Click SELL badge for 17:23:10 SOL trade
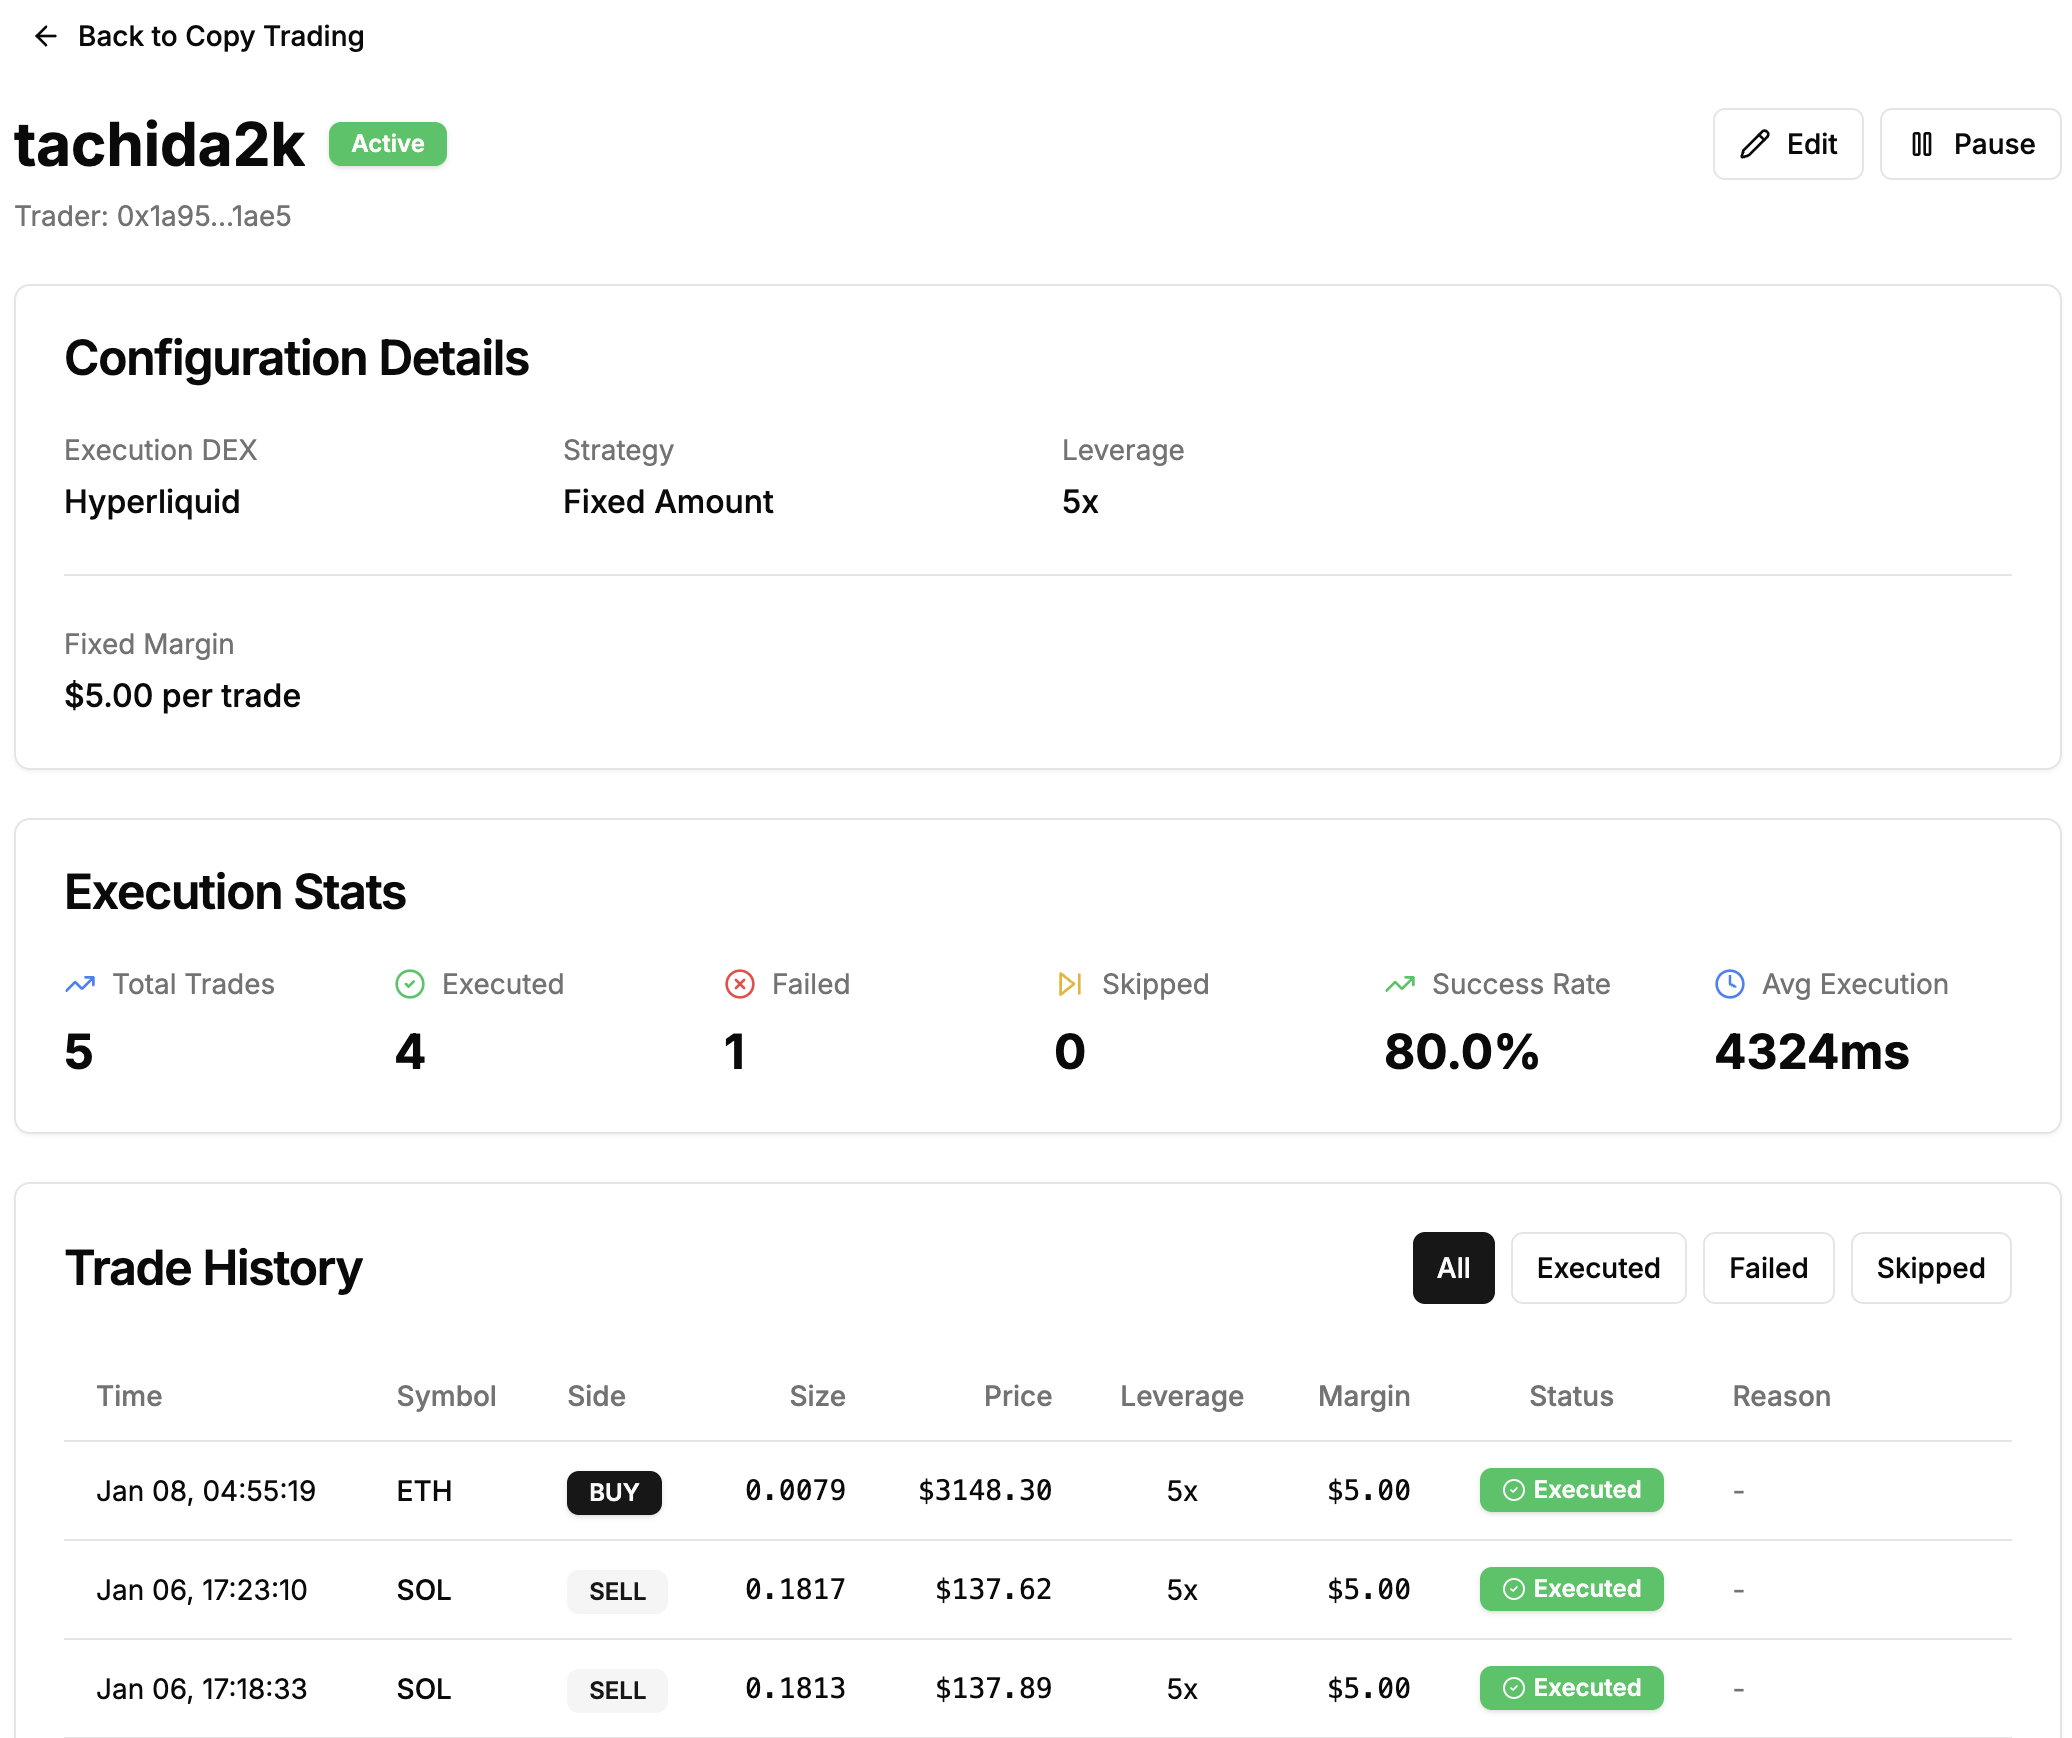Image resolution: width=2072 pixels, height=1738 pixels. click(x=617, y=1591)
